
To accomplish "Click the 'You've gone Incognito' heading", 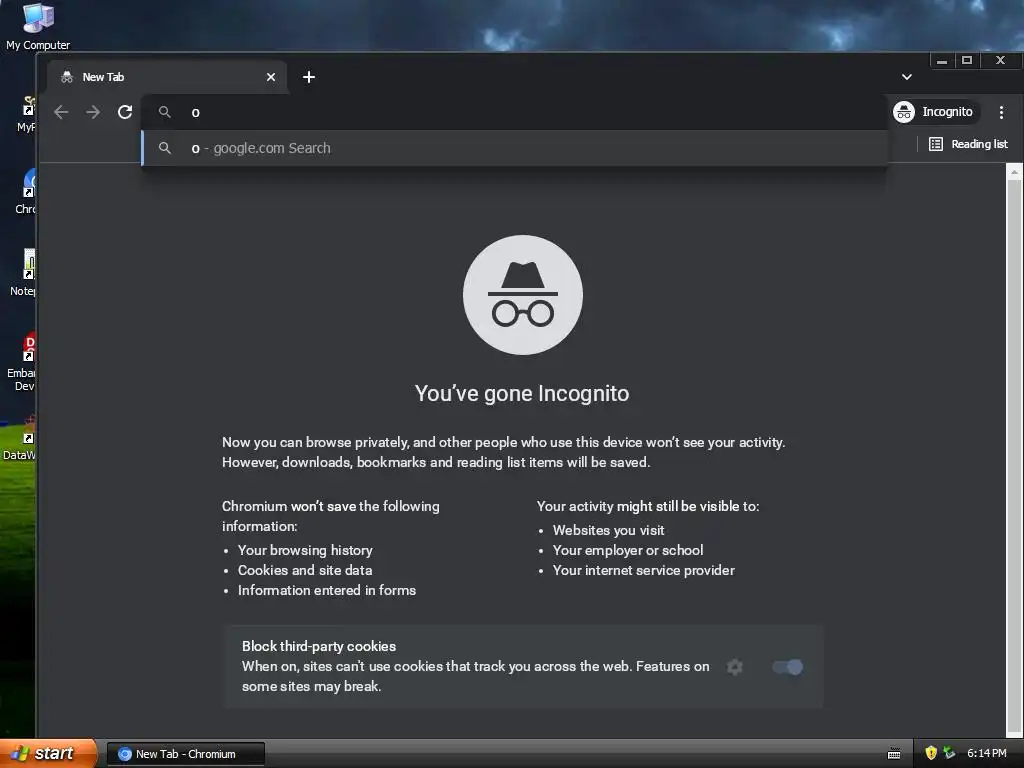I will coord(522,393).
